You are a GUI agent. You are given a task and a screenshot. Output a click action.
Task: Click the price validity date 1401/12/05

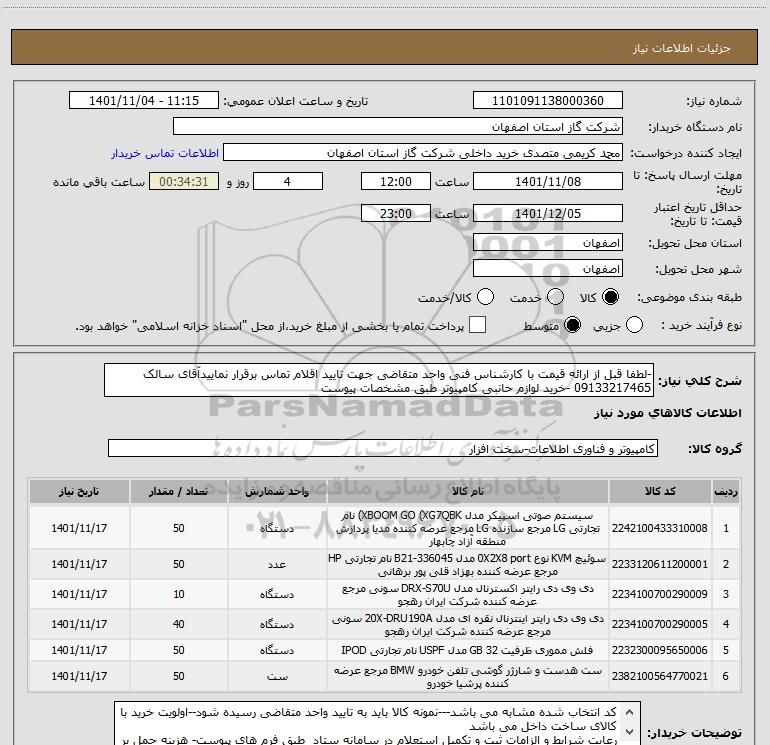(548, 213)
